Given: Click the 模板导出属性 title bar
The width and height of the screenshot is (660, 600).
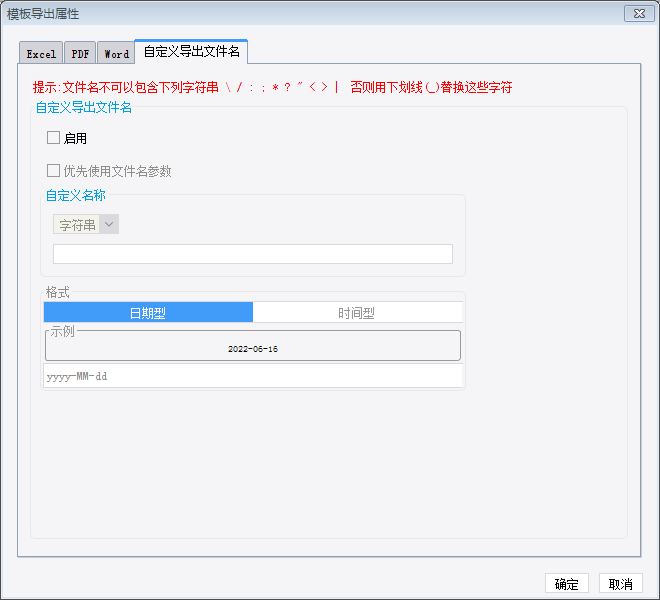Looking at the screenshot, I should point(311,13).
